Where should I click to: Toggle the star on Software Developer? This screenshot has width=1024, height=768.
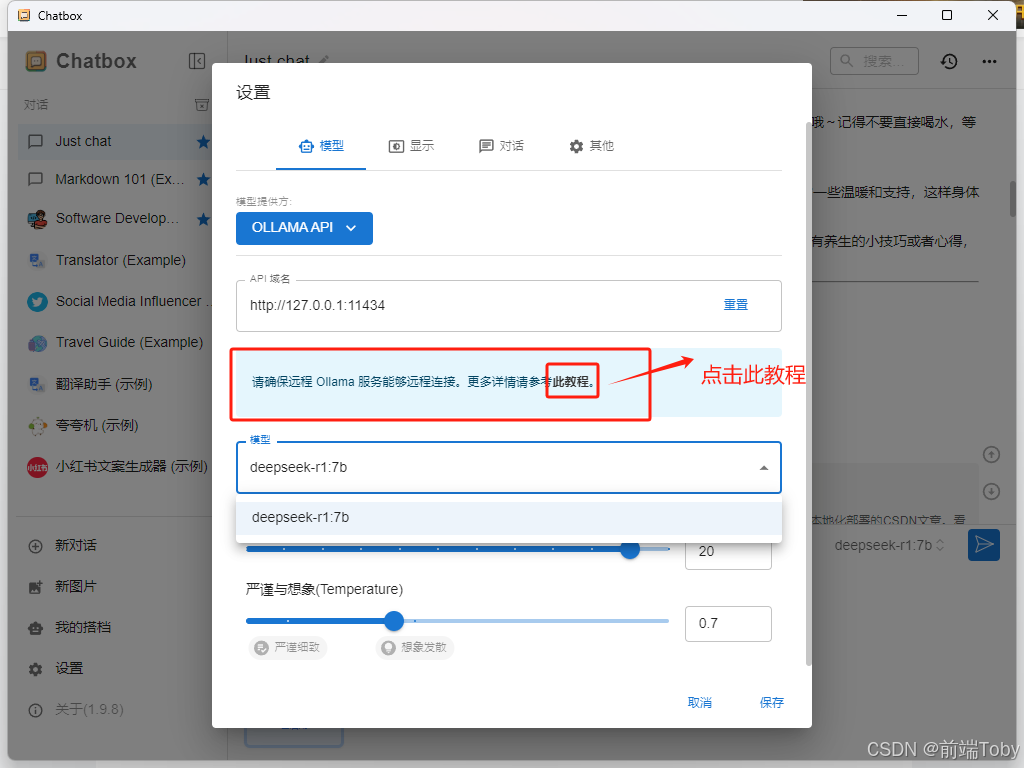(203, 219)
